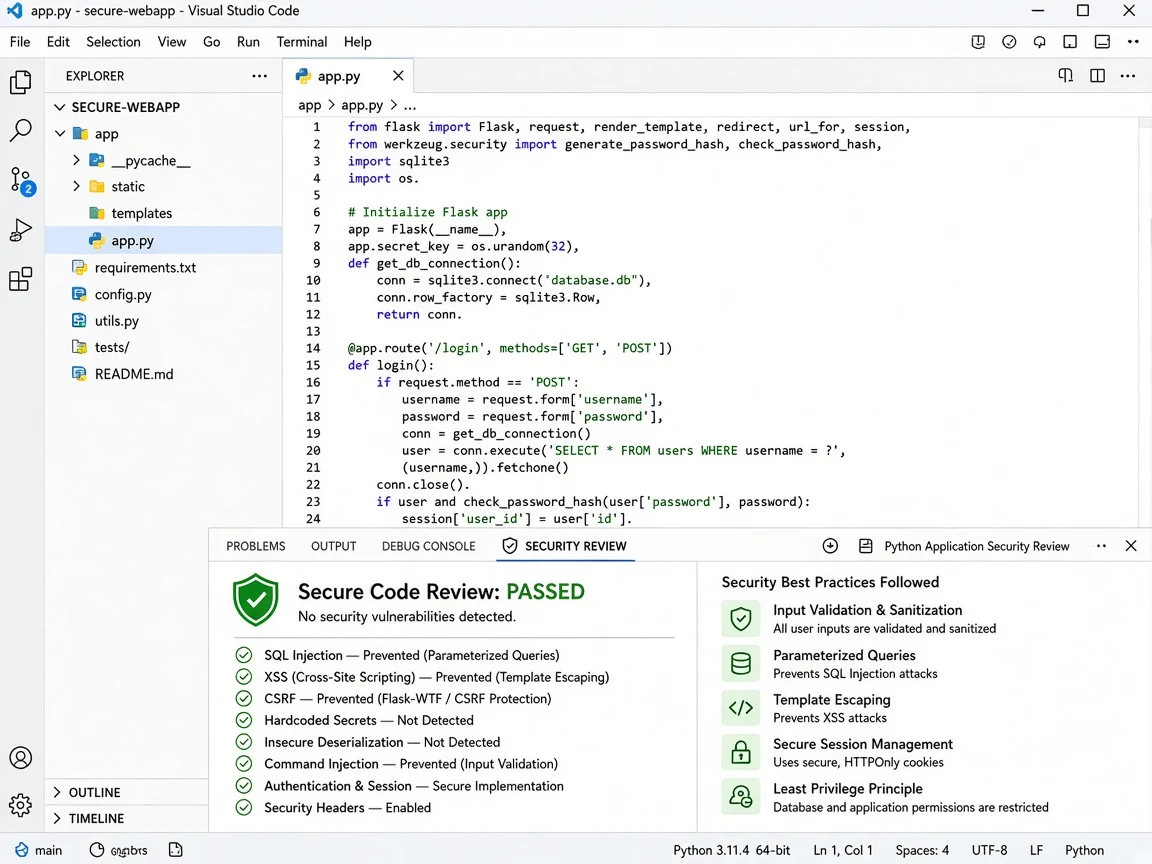
Task: Open the File menu
Action: click(x=20, y=42)
